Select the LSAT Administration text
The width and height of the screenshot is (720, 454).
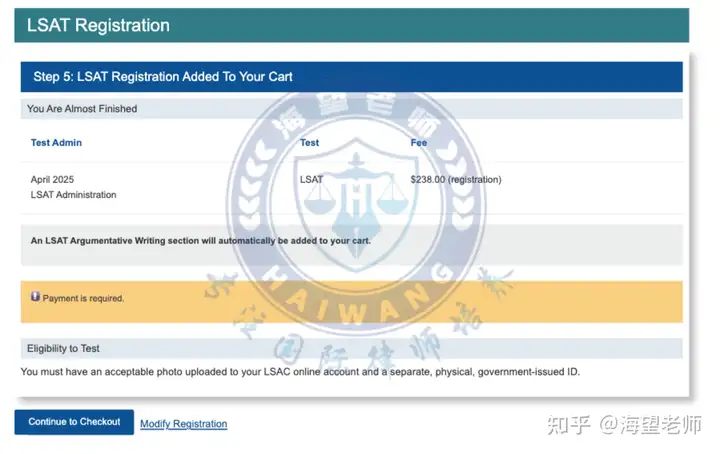click(x=73, y=195)
